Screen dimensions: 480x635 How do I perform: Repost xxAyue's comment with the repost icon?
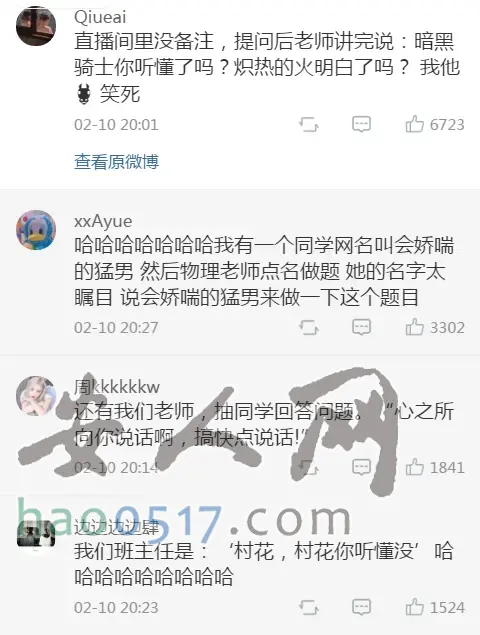point(309,328)
